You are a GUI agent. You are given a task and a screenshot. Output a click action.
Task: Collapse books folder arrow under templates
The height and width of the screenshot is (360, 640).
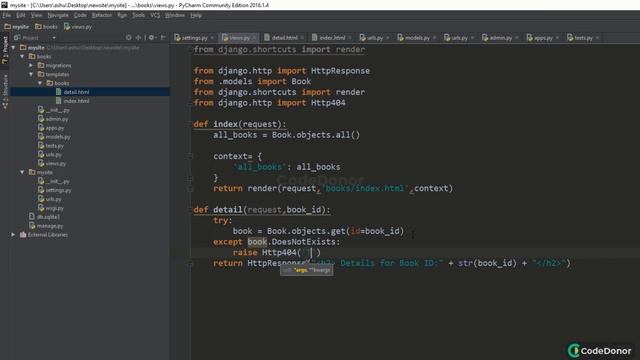pos(40,83)
